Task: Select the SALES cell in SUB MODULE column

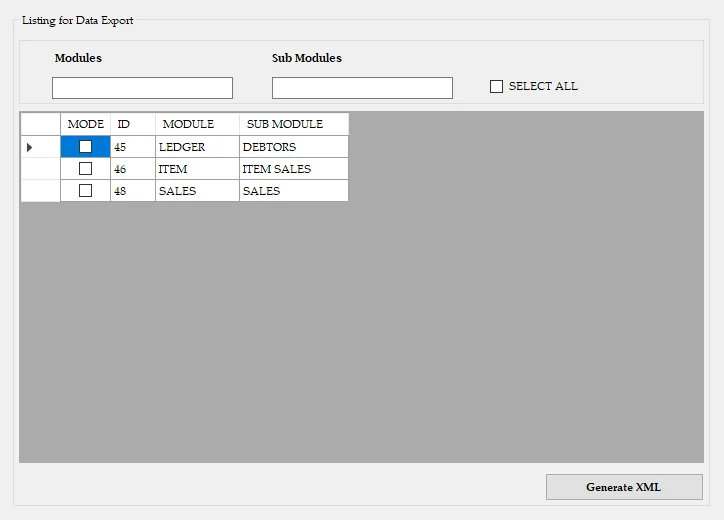Action: [x=294, y=191]
